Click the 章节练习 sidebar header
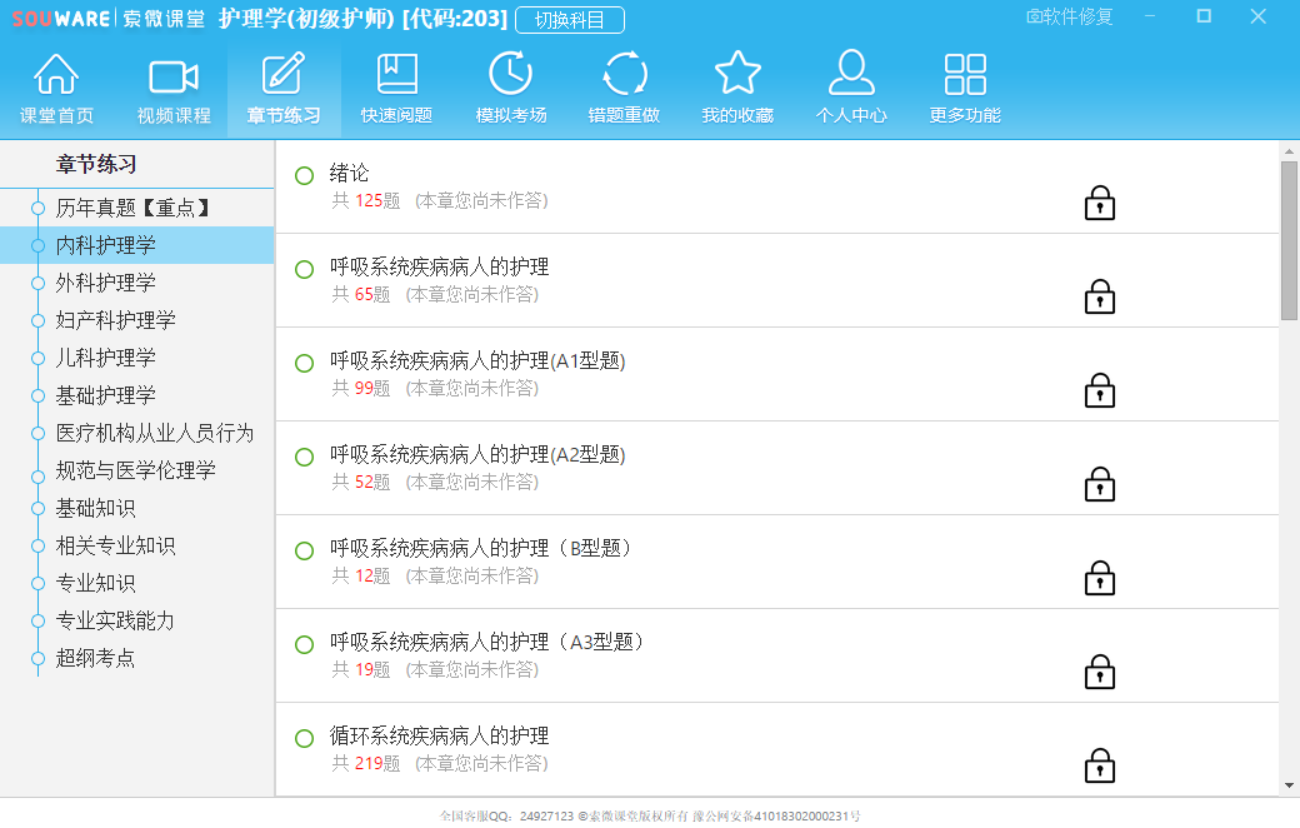Viewport: 1300px width, 828px height. 97,164
